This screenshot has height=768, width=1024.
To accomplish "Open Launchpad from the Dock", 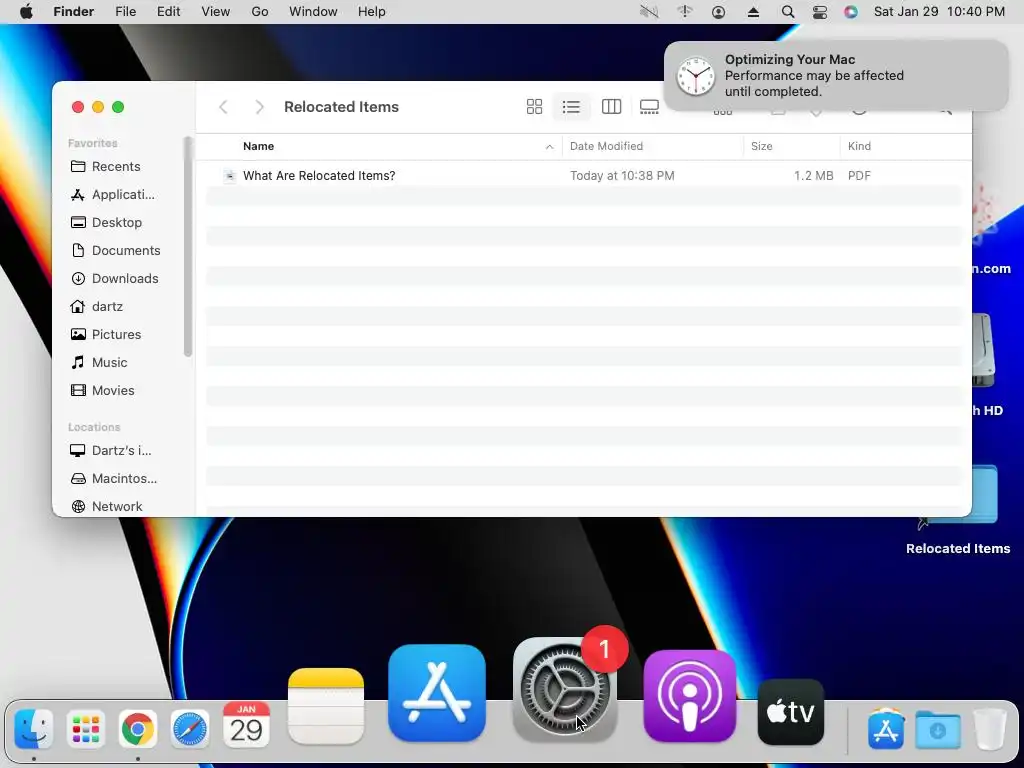I will pos(86,729).
